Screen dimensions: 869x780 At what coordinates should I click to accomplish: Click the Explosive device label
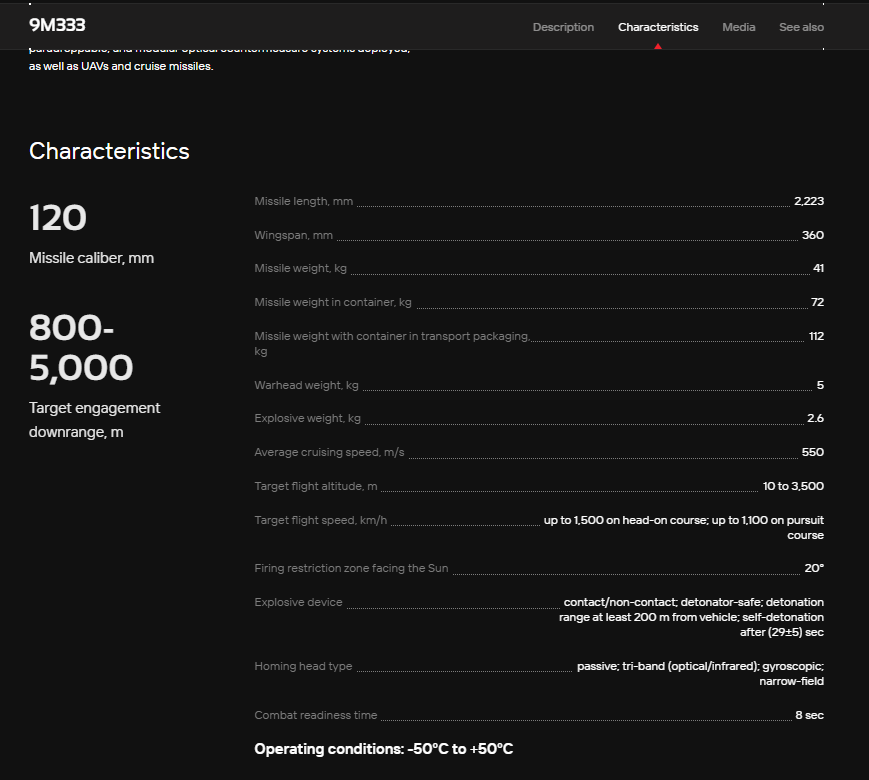pyautogui.click(x=298, y=603)
